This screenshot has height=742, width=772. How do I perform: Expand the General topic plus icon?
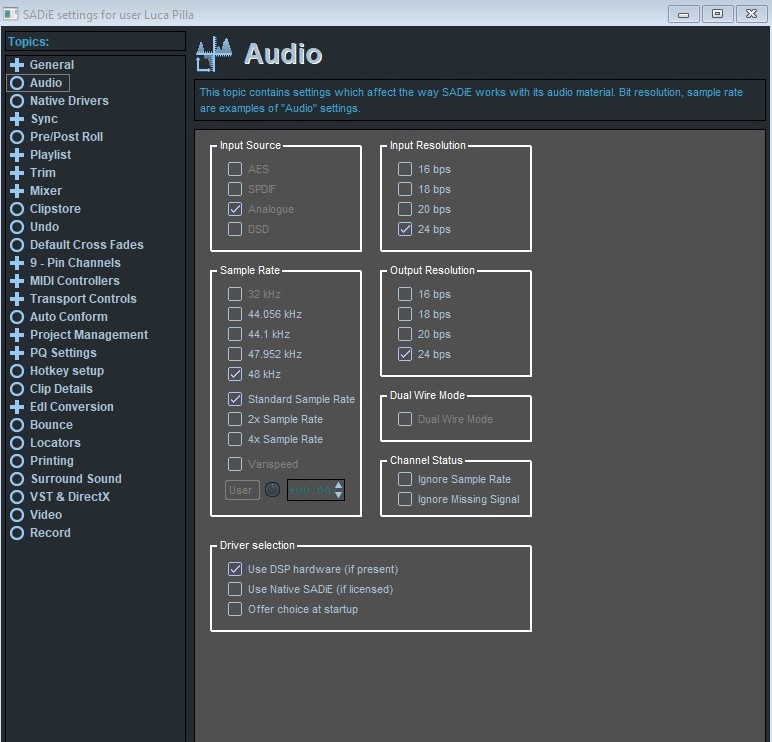(x=17, y=65)
